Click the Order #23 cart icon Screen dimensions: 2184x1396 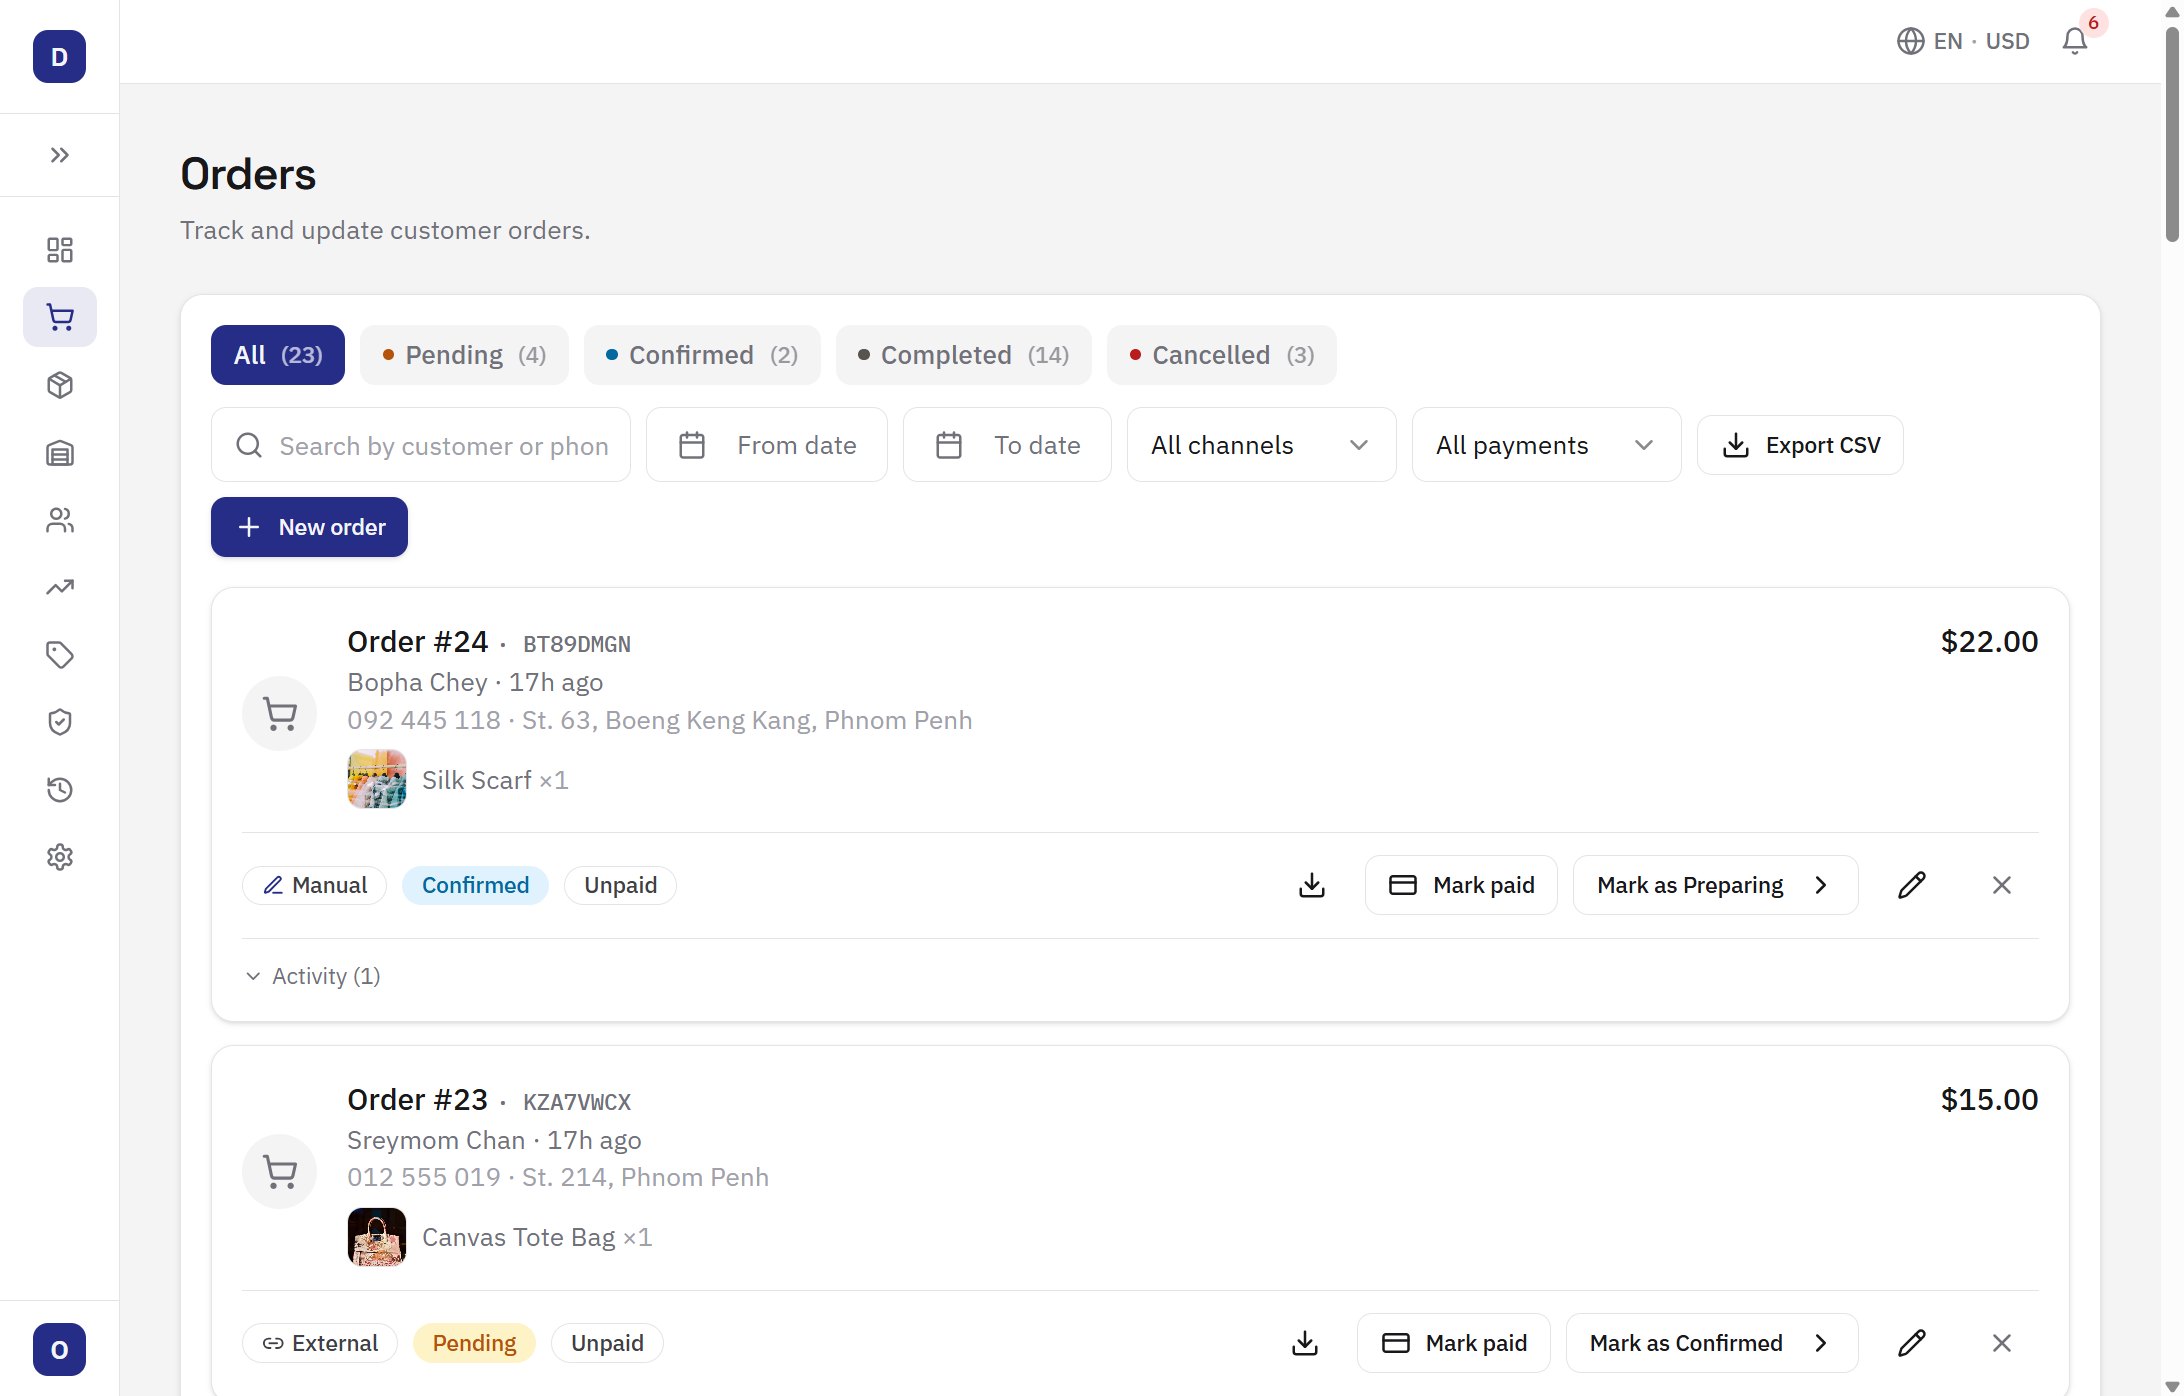pyautogui.click(x=280, y=1172)
